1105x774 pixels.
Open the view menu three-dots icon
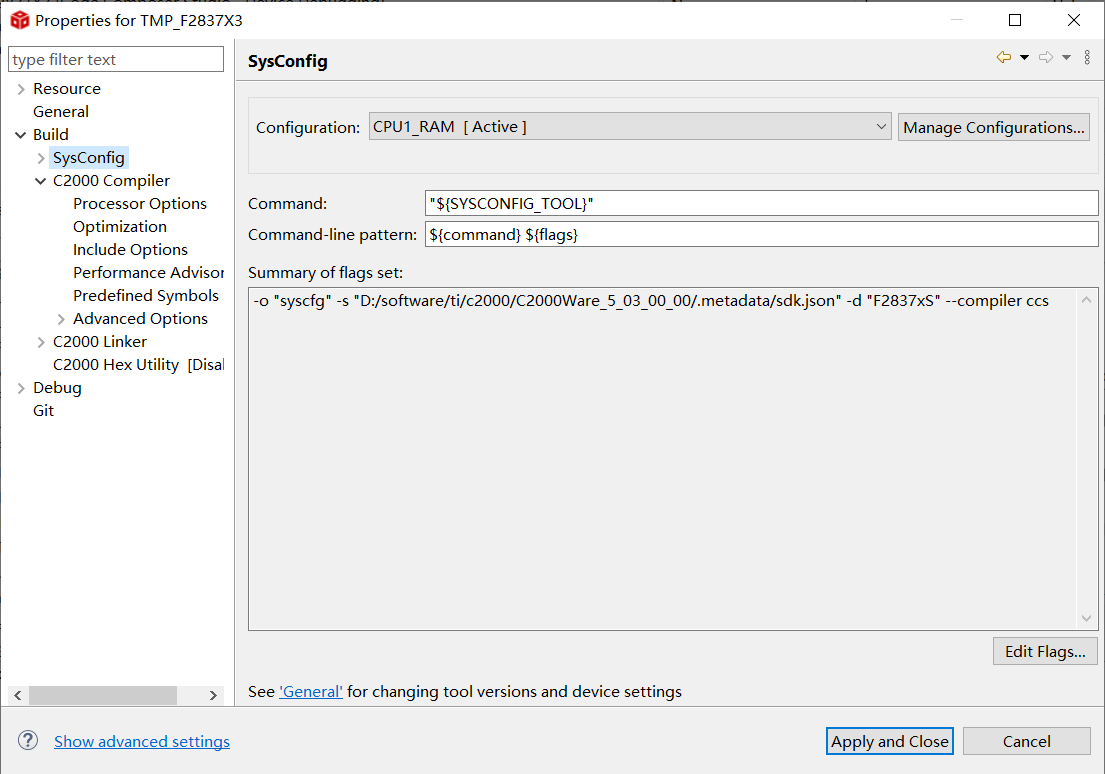(1087, 58)
